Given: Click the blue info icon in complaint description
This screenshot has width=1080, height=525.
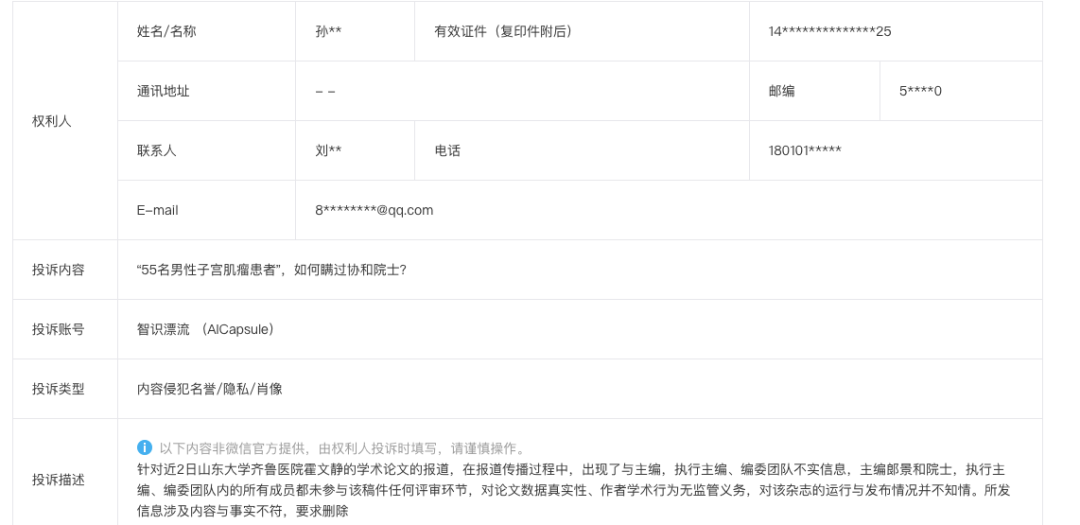Looking at the screenshot, I should coord(144,447).
